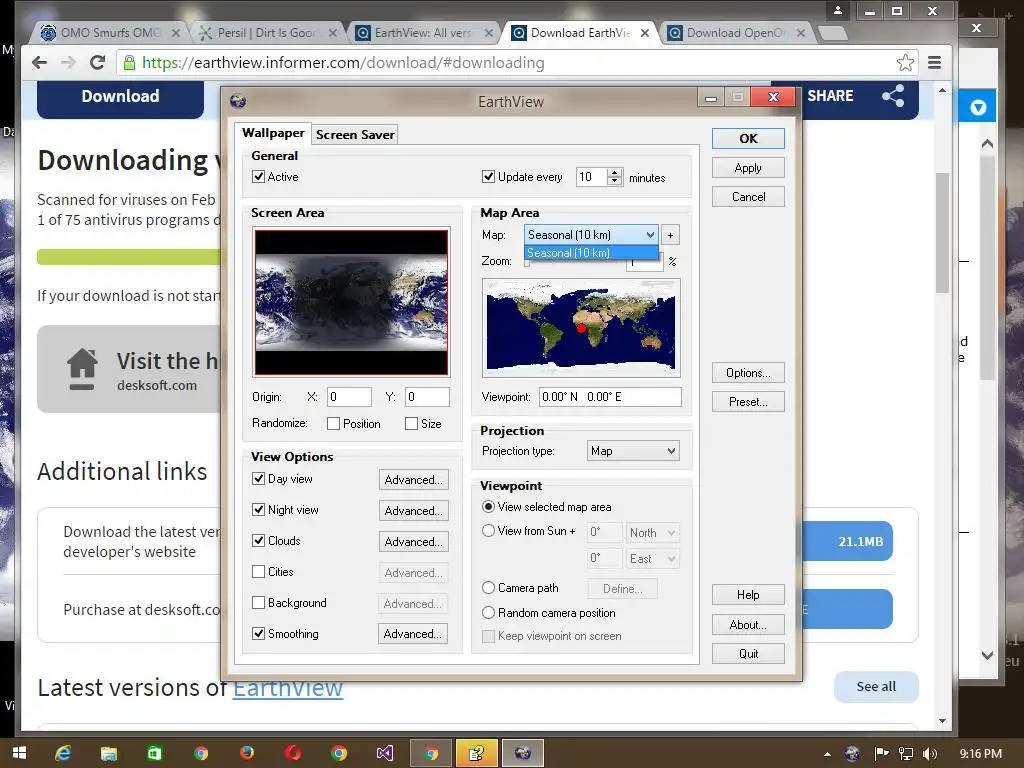The width and height of the screenshot is (1024, 768).
Task: Open the green Store taskbar icon
Action: [x=154, y=753]
